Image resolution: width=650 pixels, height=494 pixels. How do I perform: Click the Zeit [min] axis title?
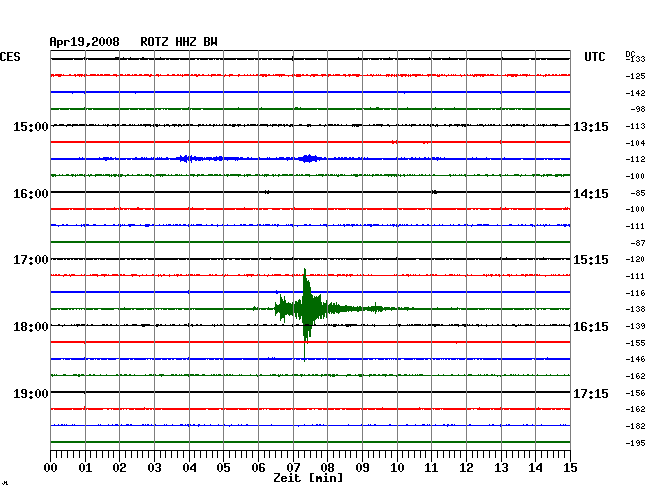point(308,478)
